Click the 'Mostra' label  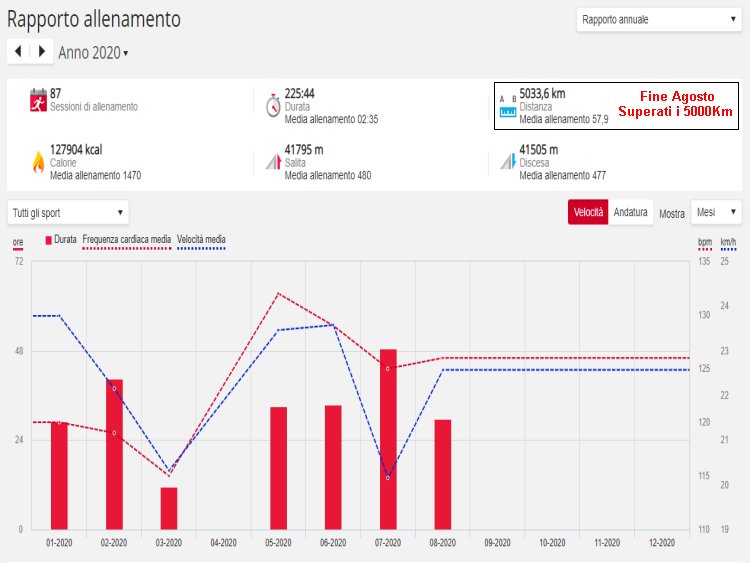click(x=672, y=214)
